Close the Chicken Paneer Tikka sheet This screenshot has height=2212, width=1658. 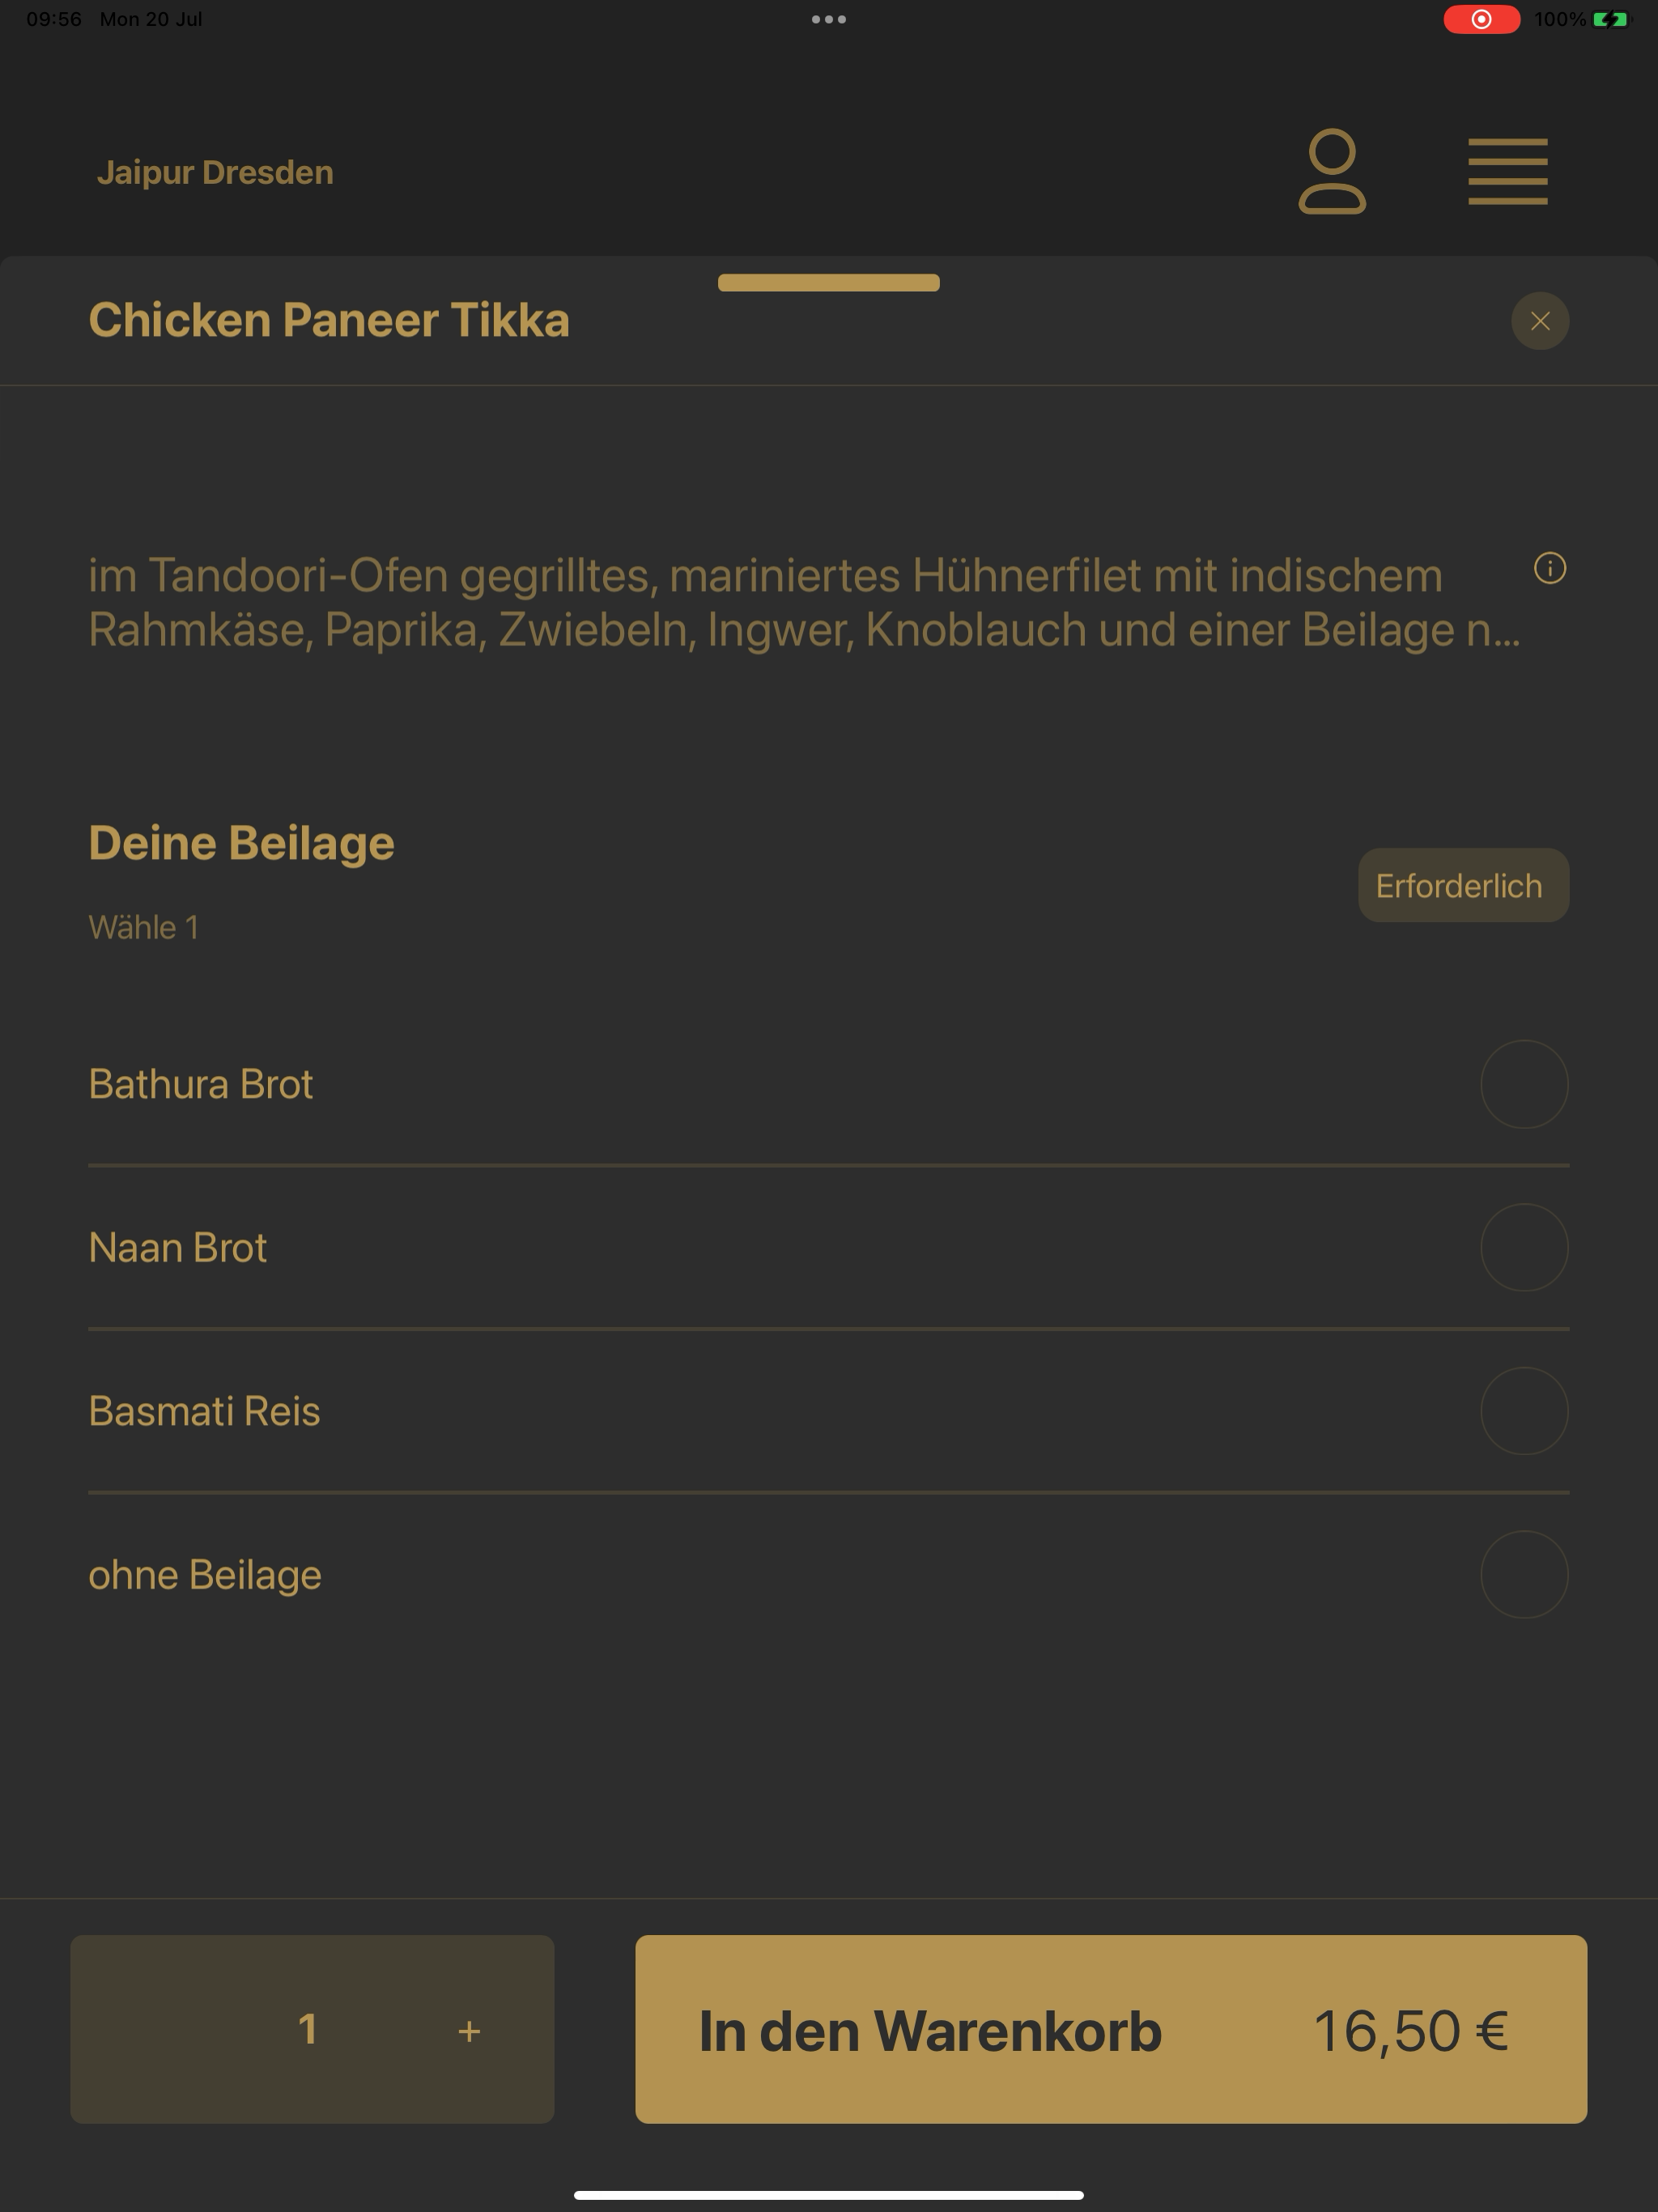click(1540, 321)
